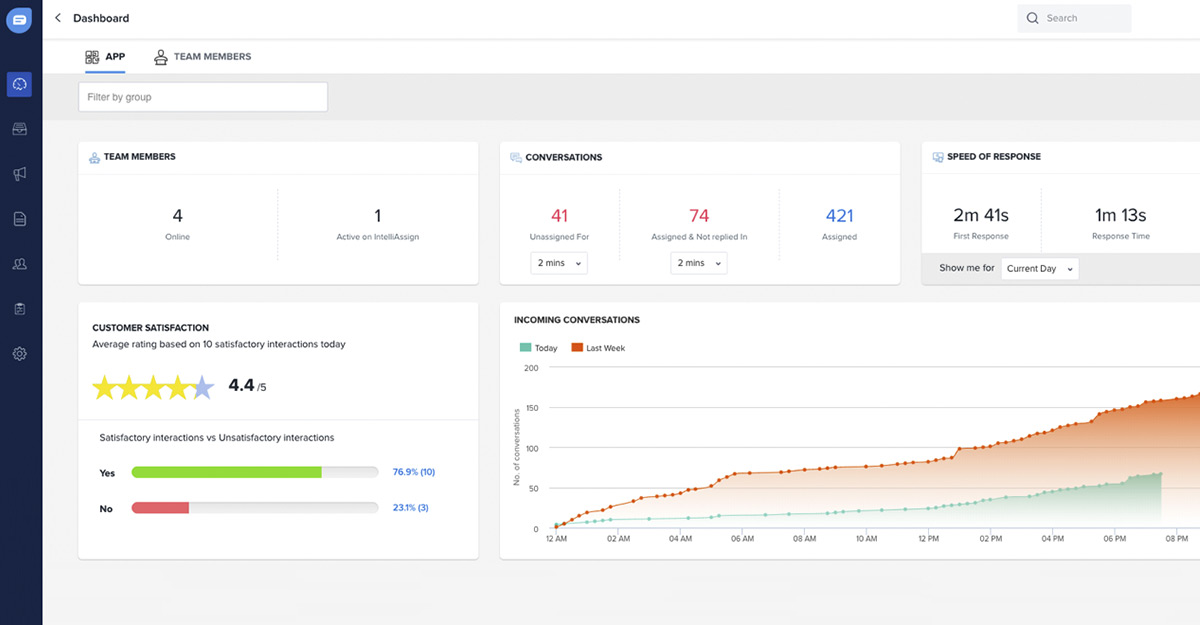Open the 2 mins dropdown under Assigned & Not replied In
1200x625 pixels.
click(699, 263)
